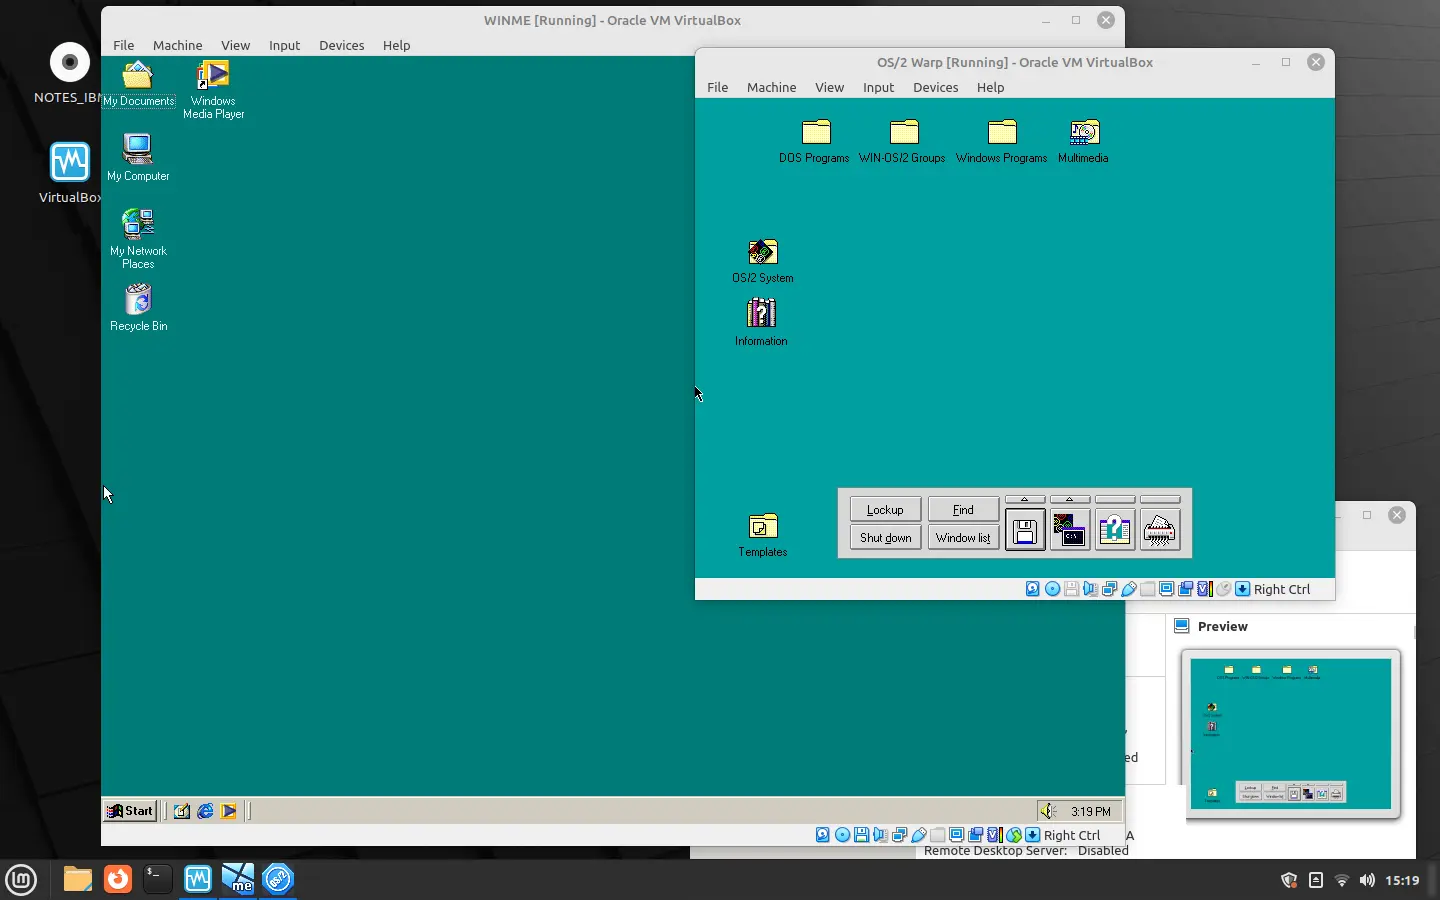1440x900 pixels.
Task: Select the Multimedia folder icon in OS/2
Action: tap(1084, 142)
